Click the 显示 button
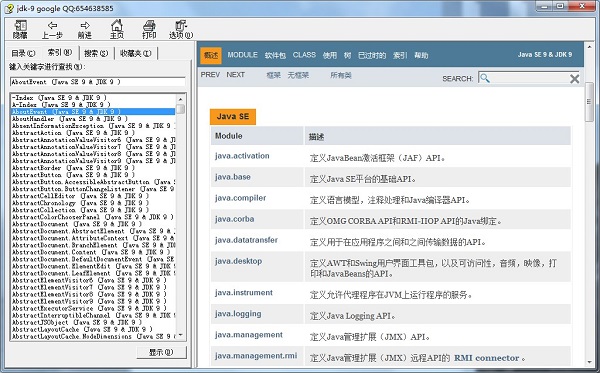The image size is (600, 373). click(x=161, y=352)
